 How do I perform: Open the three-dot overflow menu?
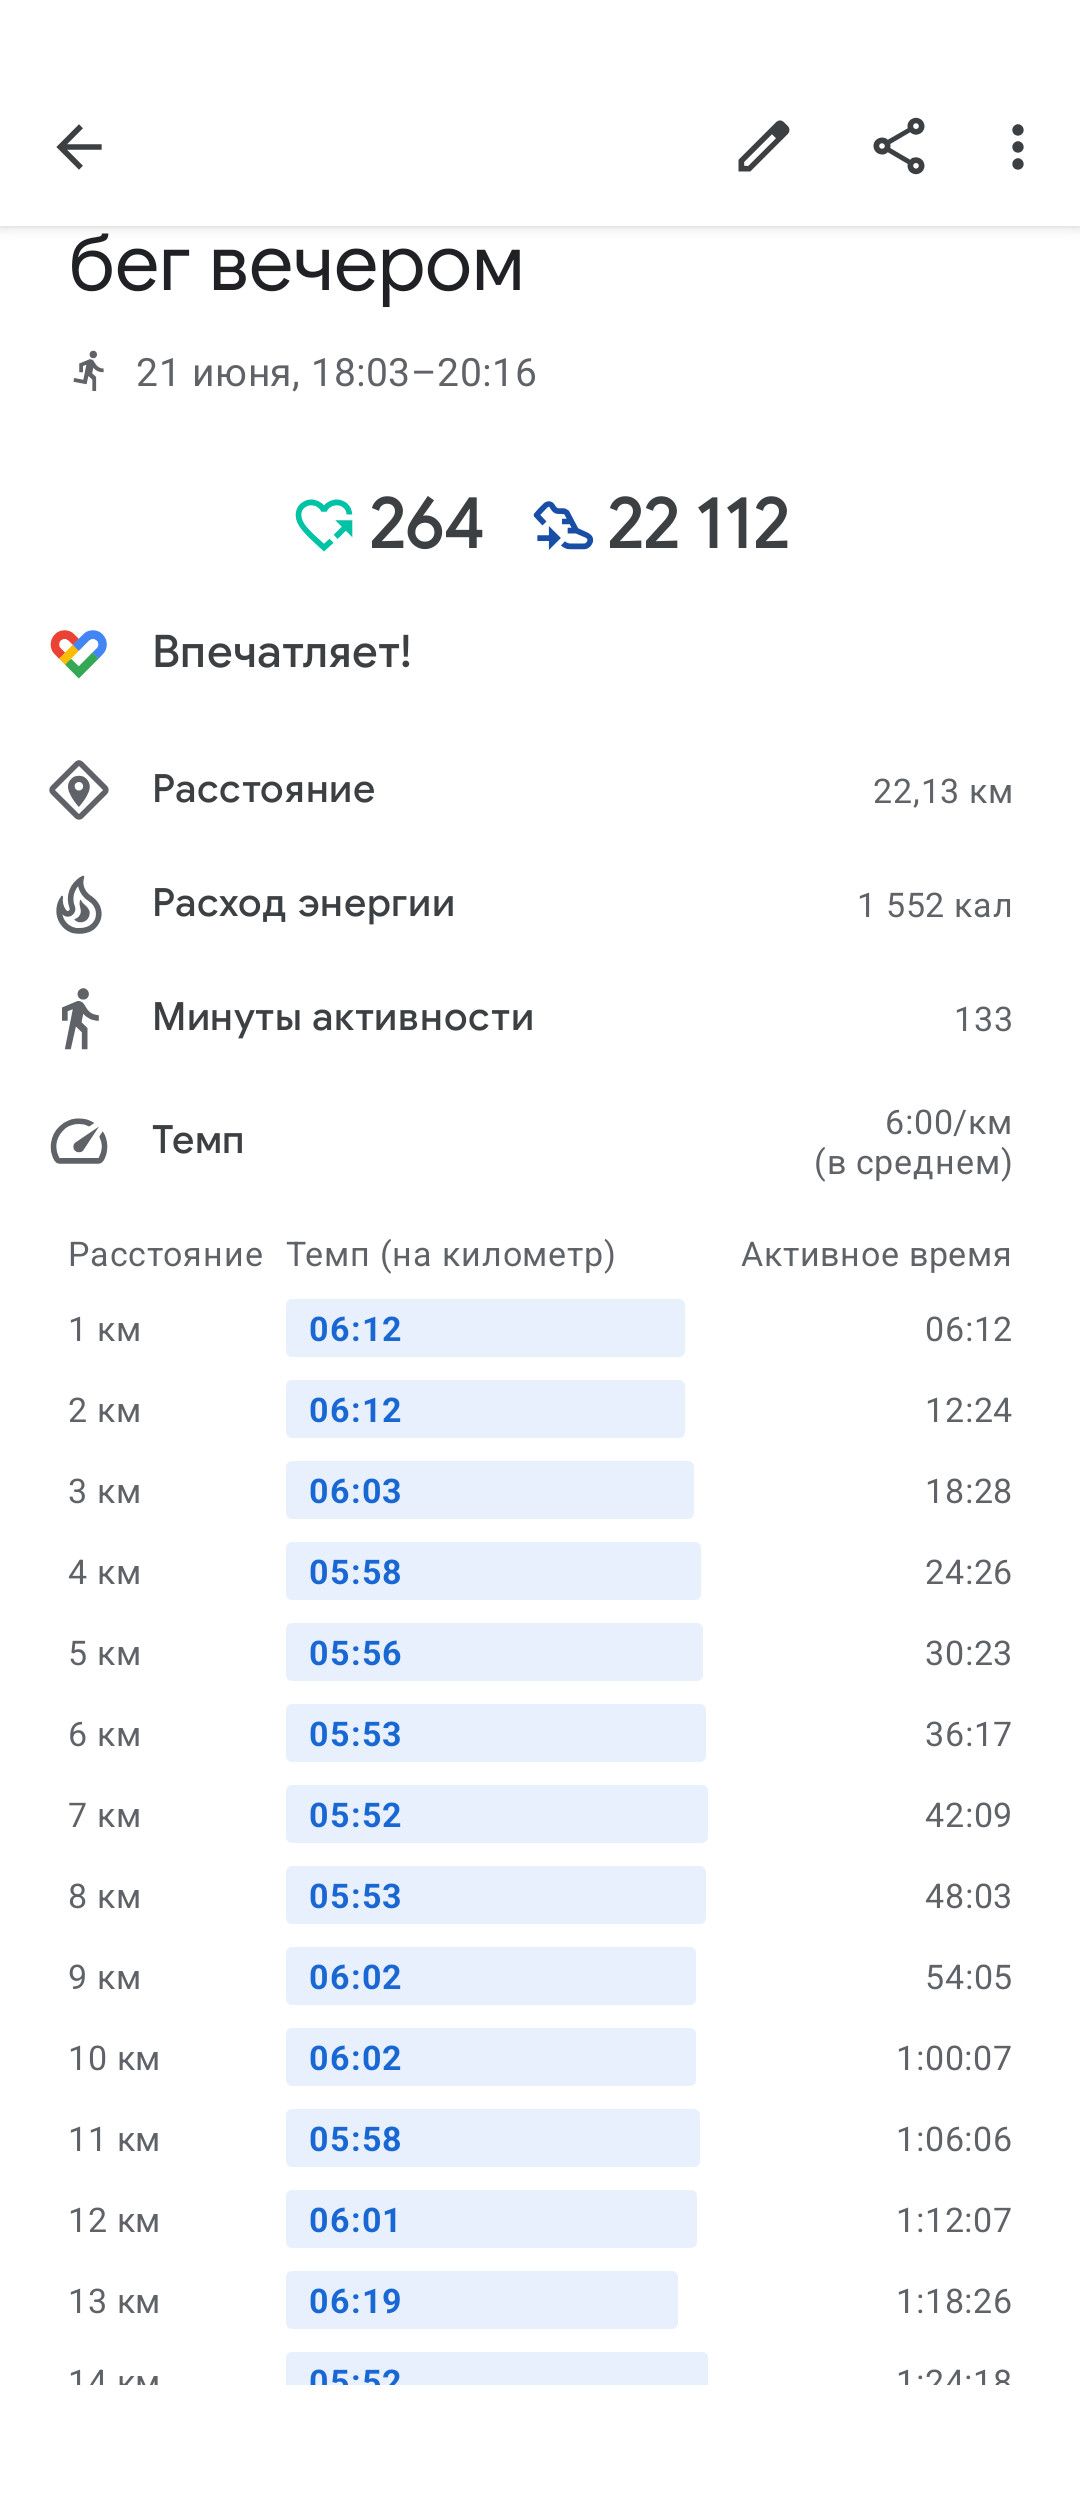pyautogui.click(x=1018, y=147)
